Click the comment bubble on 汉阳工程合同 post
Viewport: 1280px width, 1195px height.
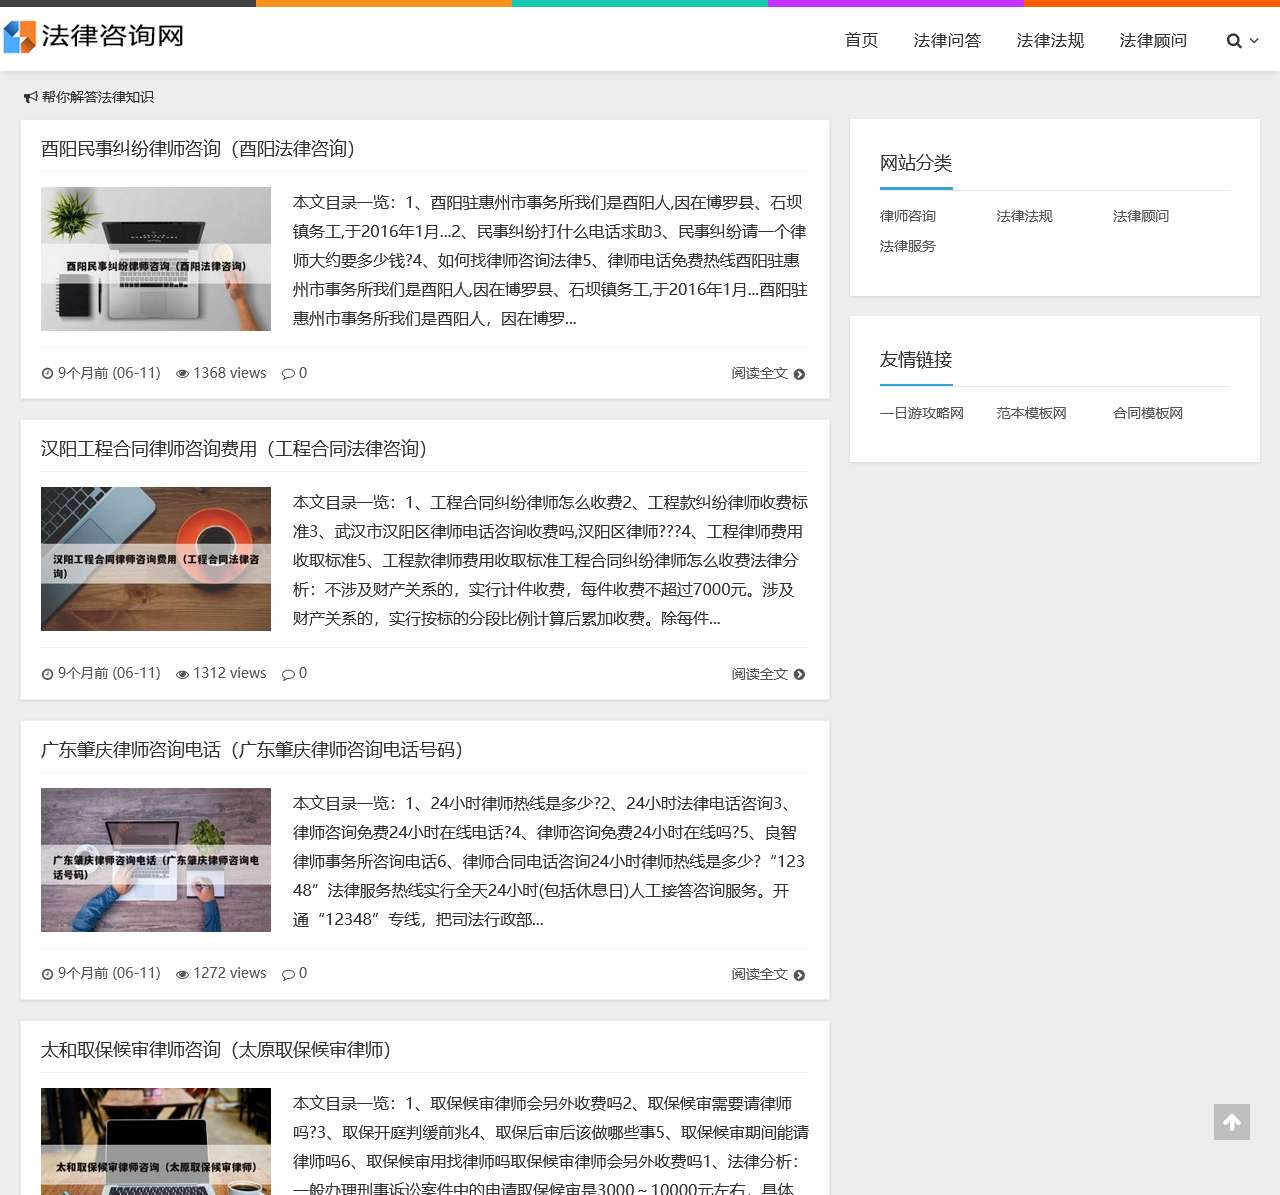288,674
